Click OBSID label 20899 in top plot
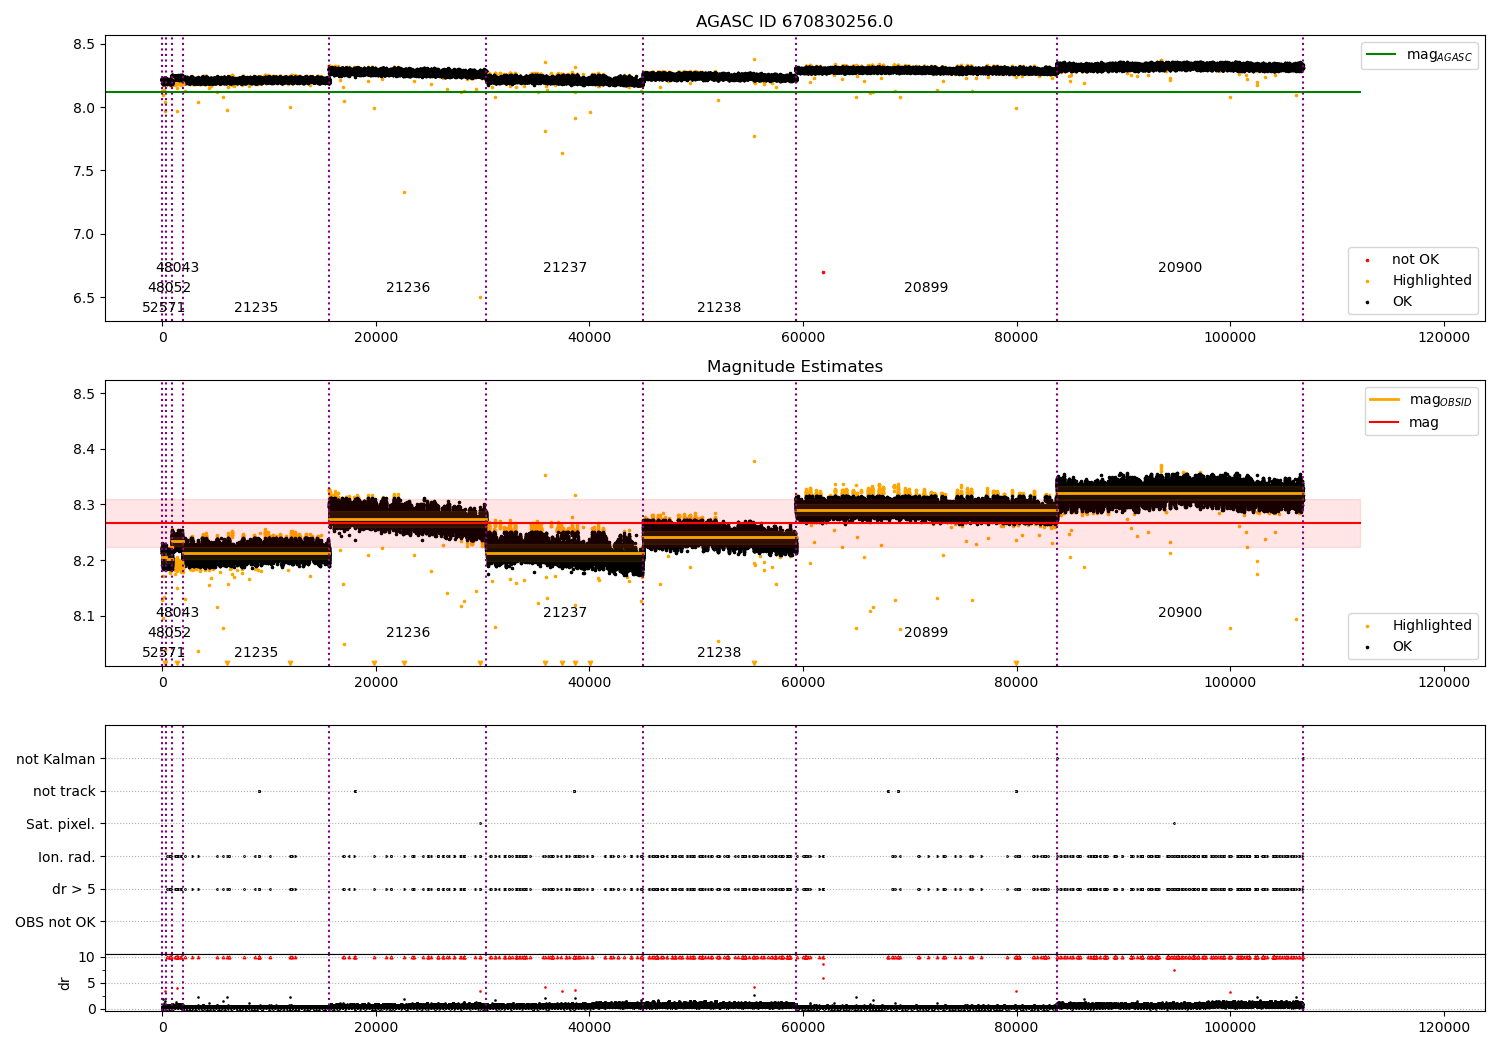The width and height of the screenshot is (1500, 1050). pyautogui.click(x=926, y=288)
